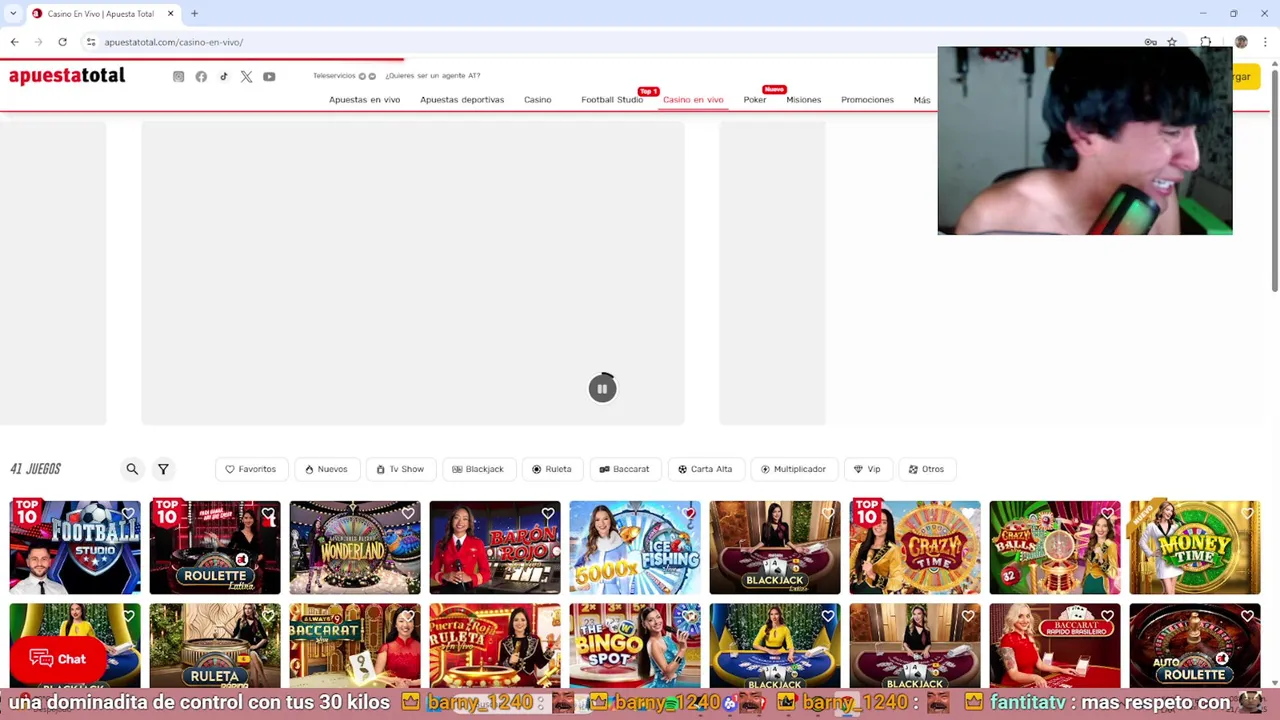Open the Football Studio game thumbnail
Screen dimensions: 1280x720
(x=75, y=548)
